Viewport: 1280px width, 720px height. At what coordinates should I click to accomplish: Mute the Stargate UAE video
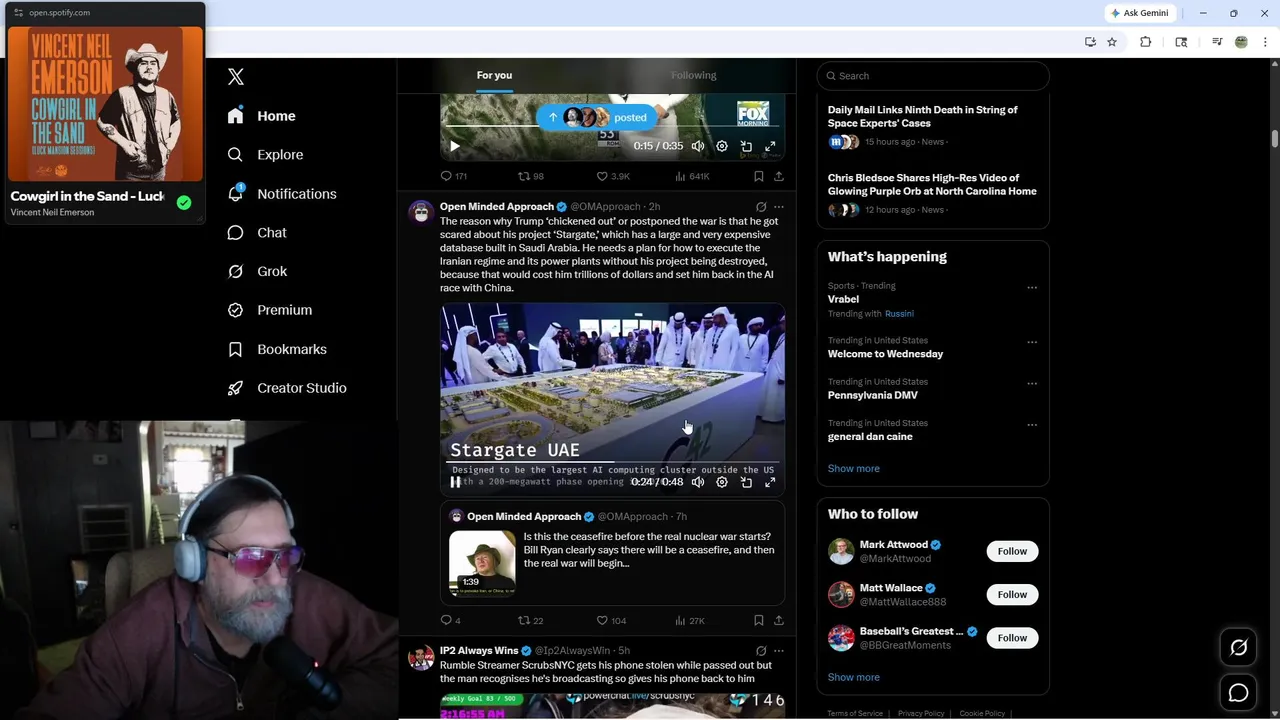tap(698, 482)
